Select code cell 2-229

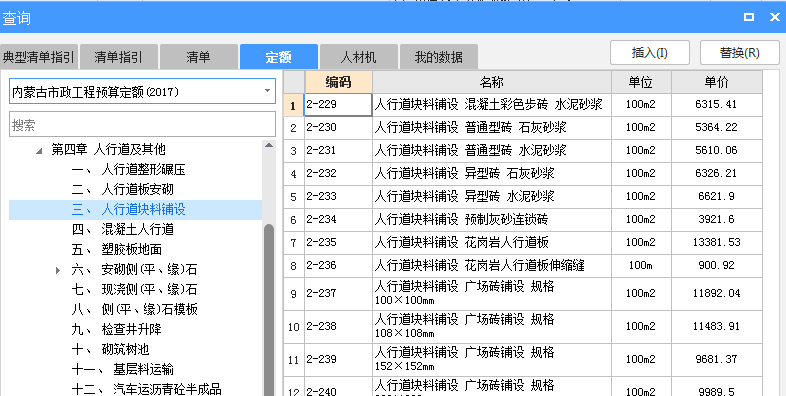pyautogui.click(x=338, y=105)
